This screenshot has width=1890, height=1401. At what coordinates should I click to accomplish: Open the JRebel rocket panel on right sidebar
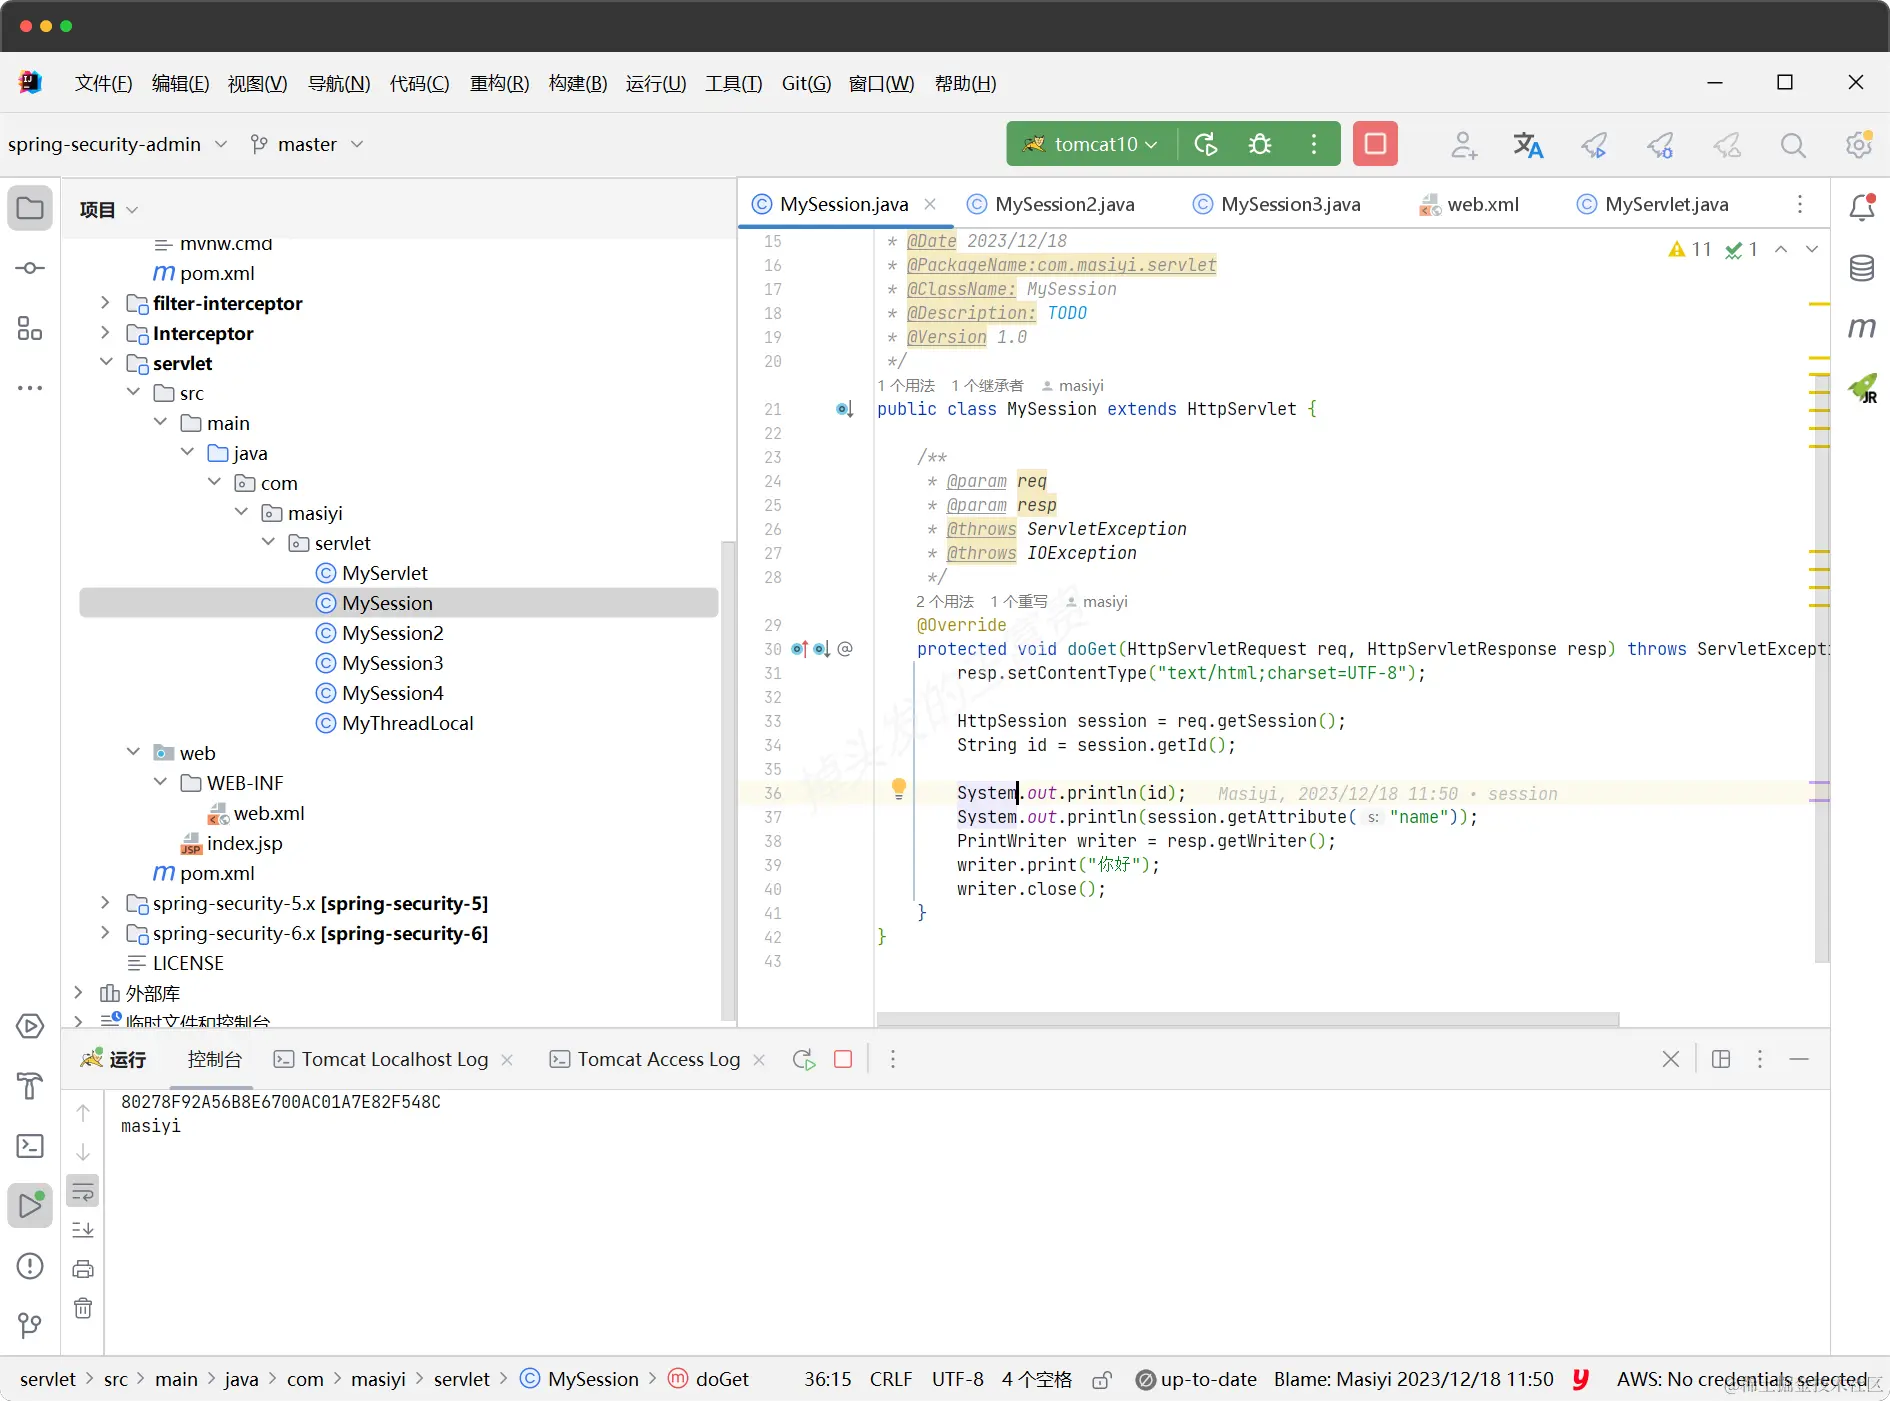click(x=1862, y=388)
